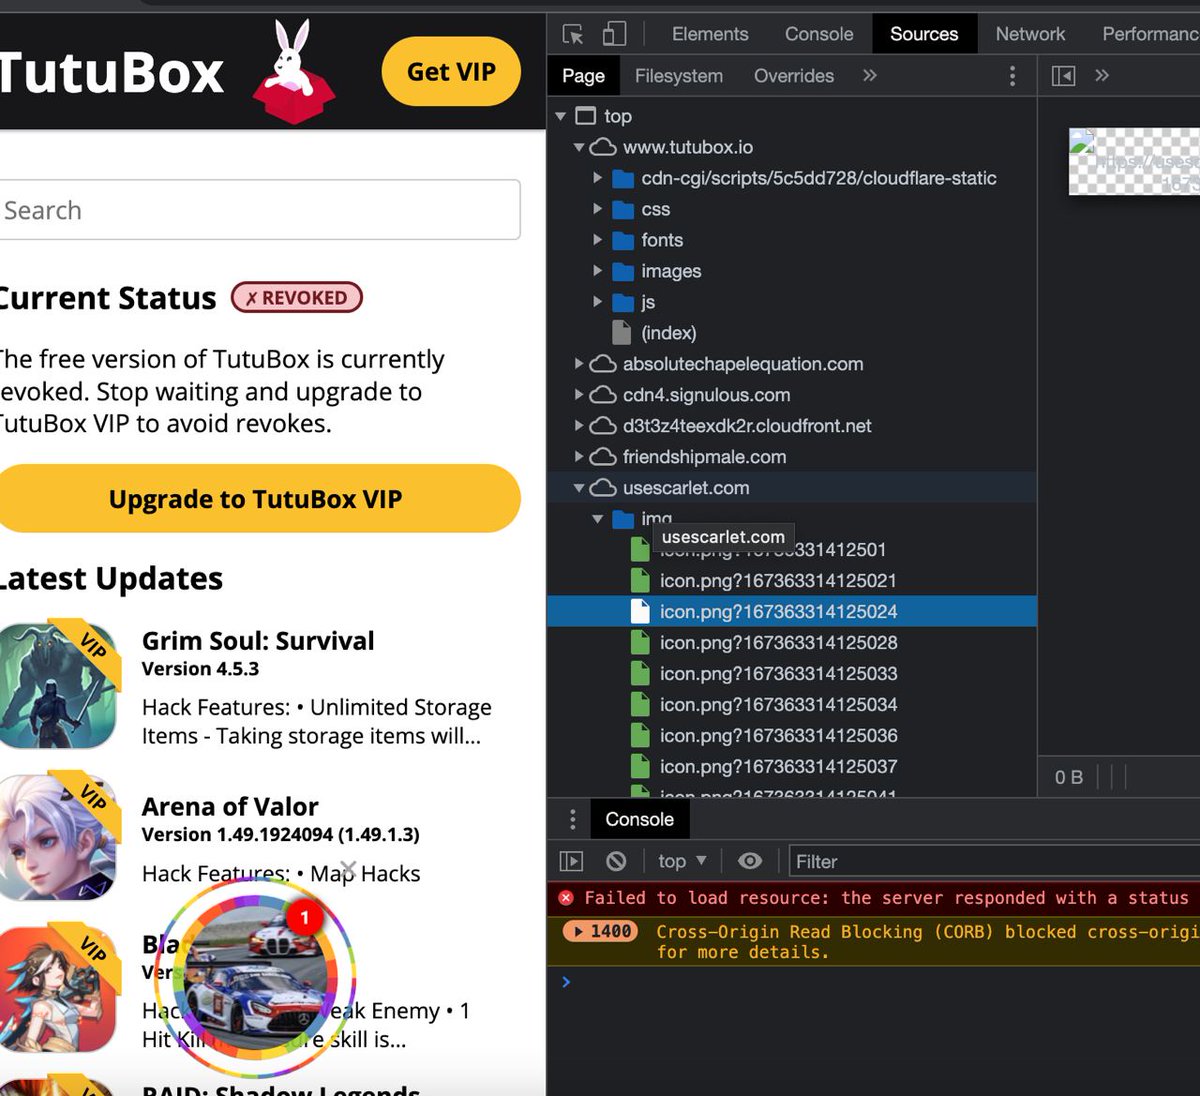This screenshot has height=1096, width=1200.
Task: Collapse the usescarlet img folder arrow
Action: pos(597,519)
